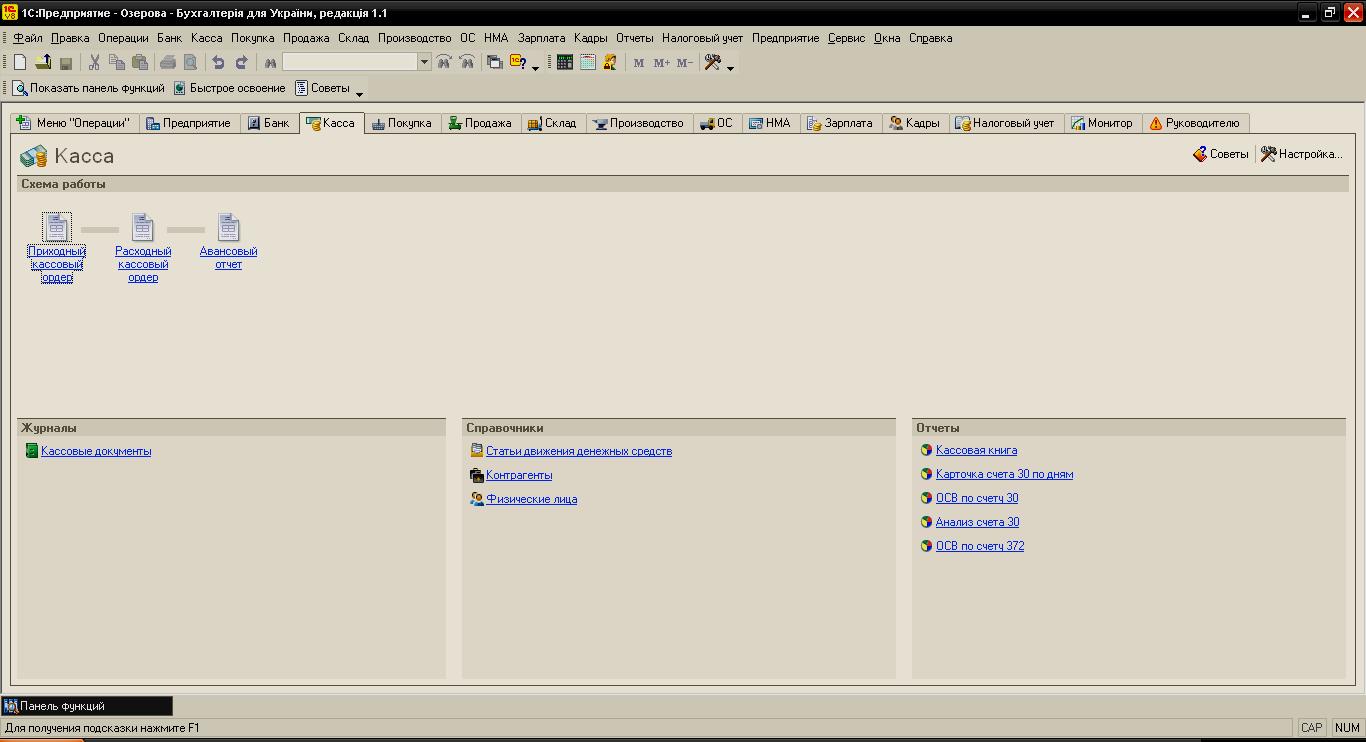Open the Calculator icon in toolbar
The image size is (1366, 742).
pos(565,62)
